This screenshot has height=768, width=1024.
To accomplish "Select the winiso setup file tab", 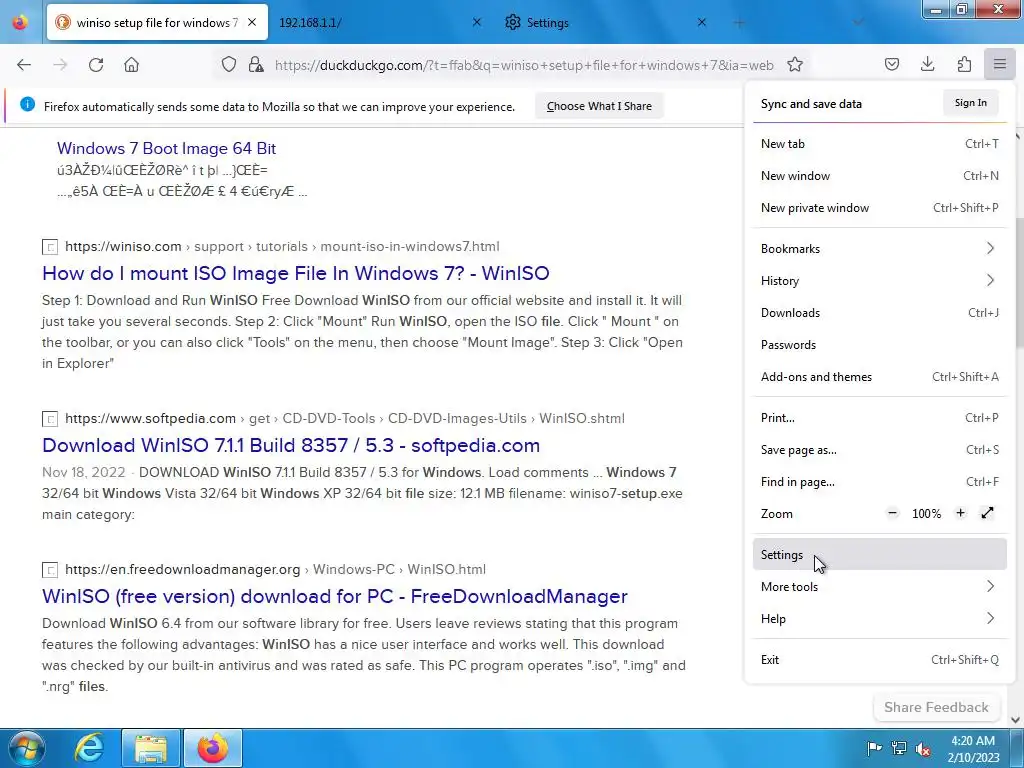I will pyautogui.click(x=157, y=22).
